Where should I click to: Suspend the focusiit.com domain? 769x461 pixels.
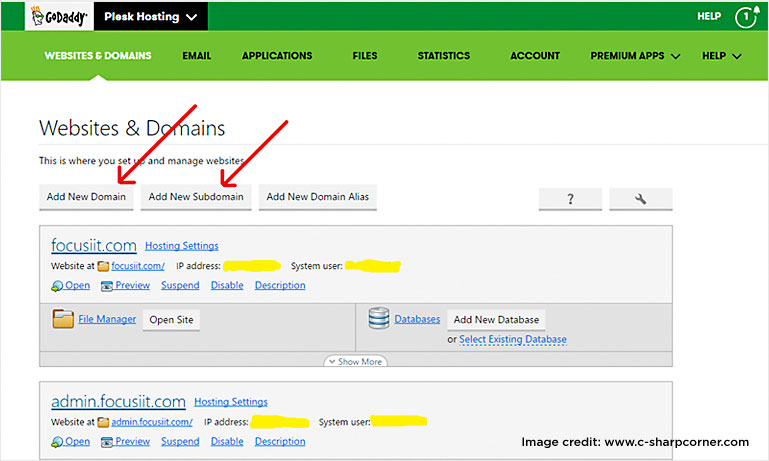(180, 285)
